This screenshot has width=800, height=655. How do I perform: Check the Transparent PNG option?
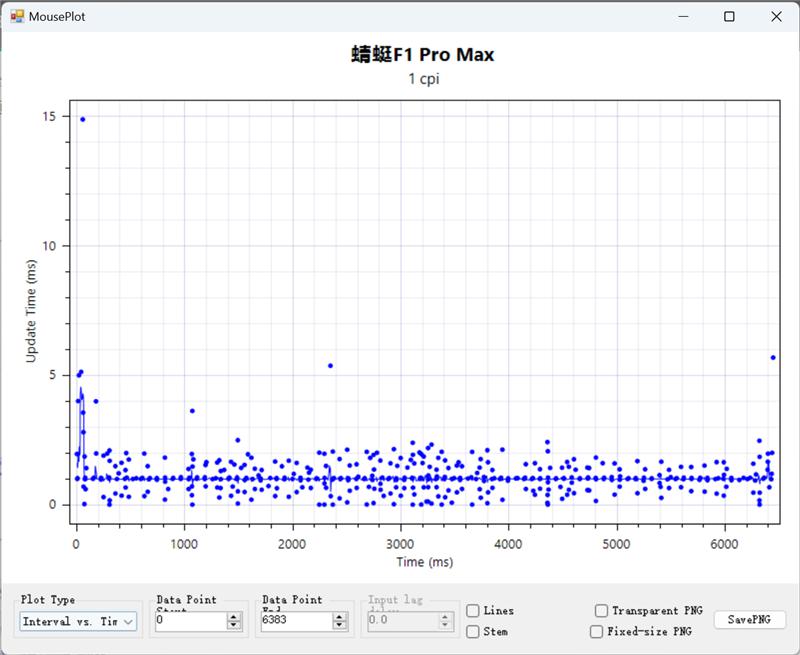click(x=601, y=611)
